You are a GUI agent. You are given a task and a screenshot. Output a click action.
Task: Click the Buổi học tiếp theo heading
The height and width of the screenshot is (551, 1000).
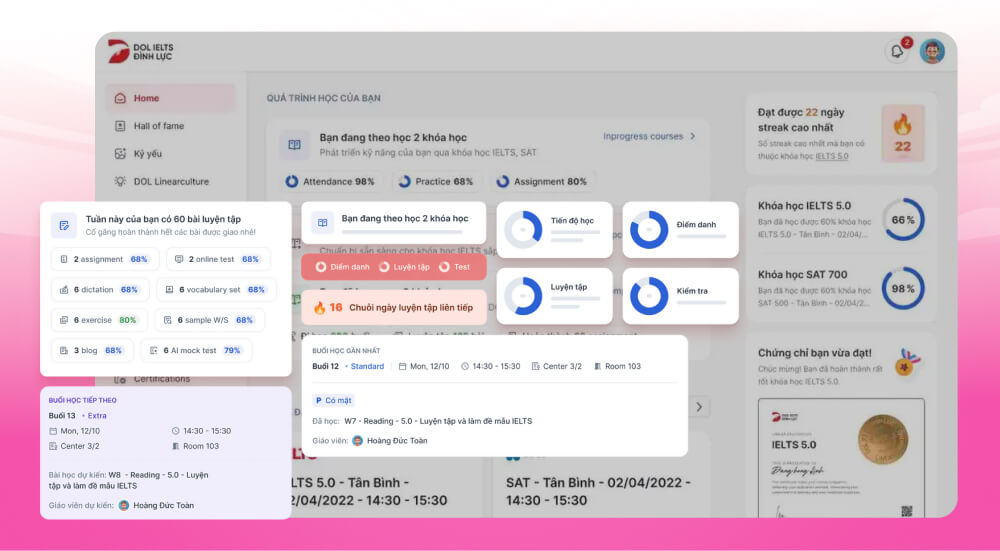(x=83, y=400)
